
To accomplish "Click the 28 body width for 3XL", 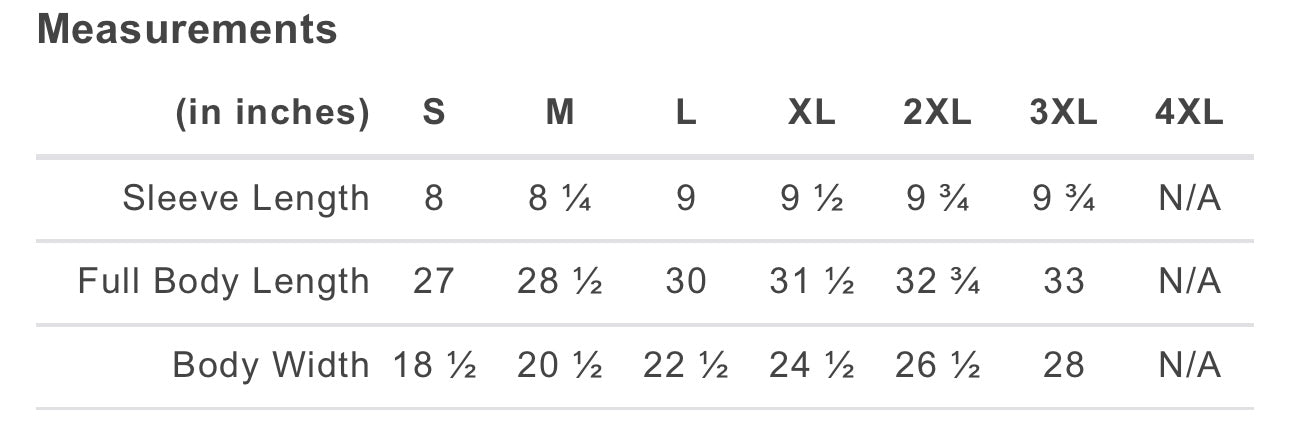I will 1063,366.
